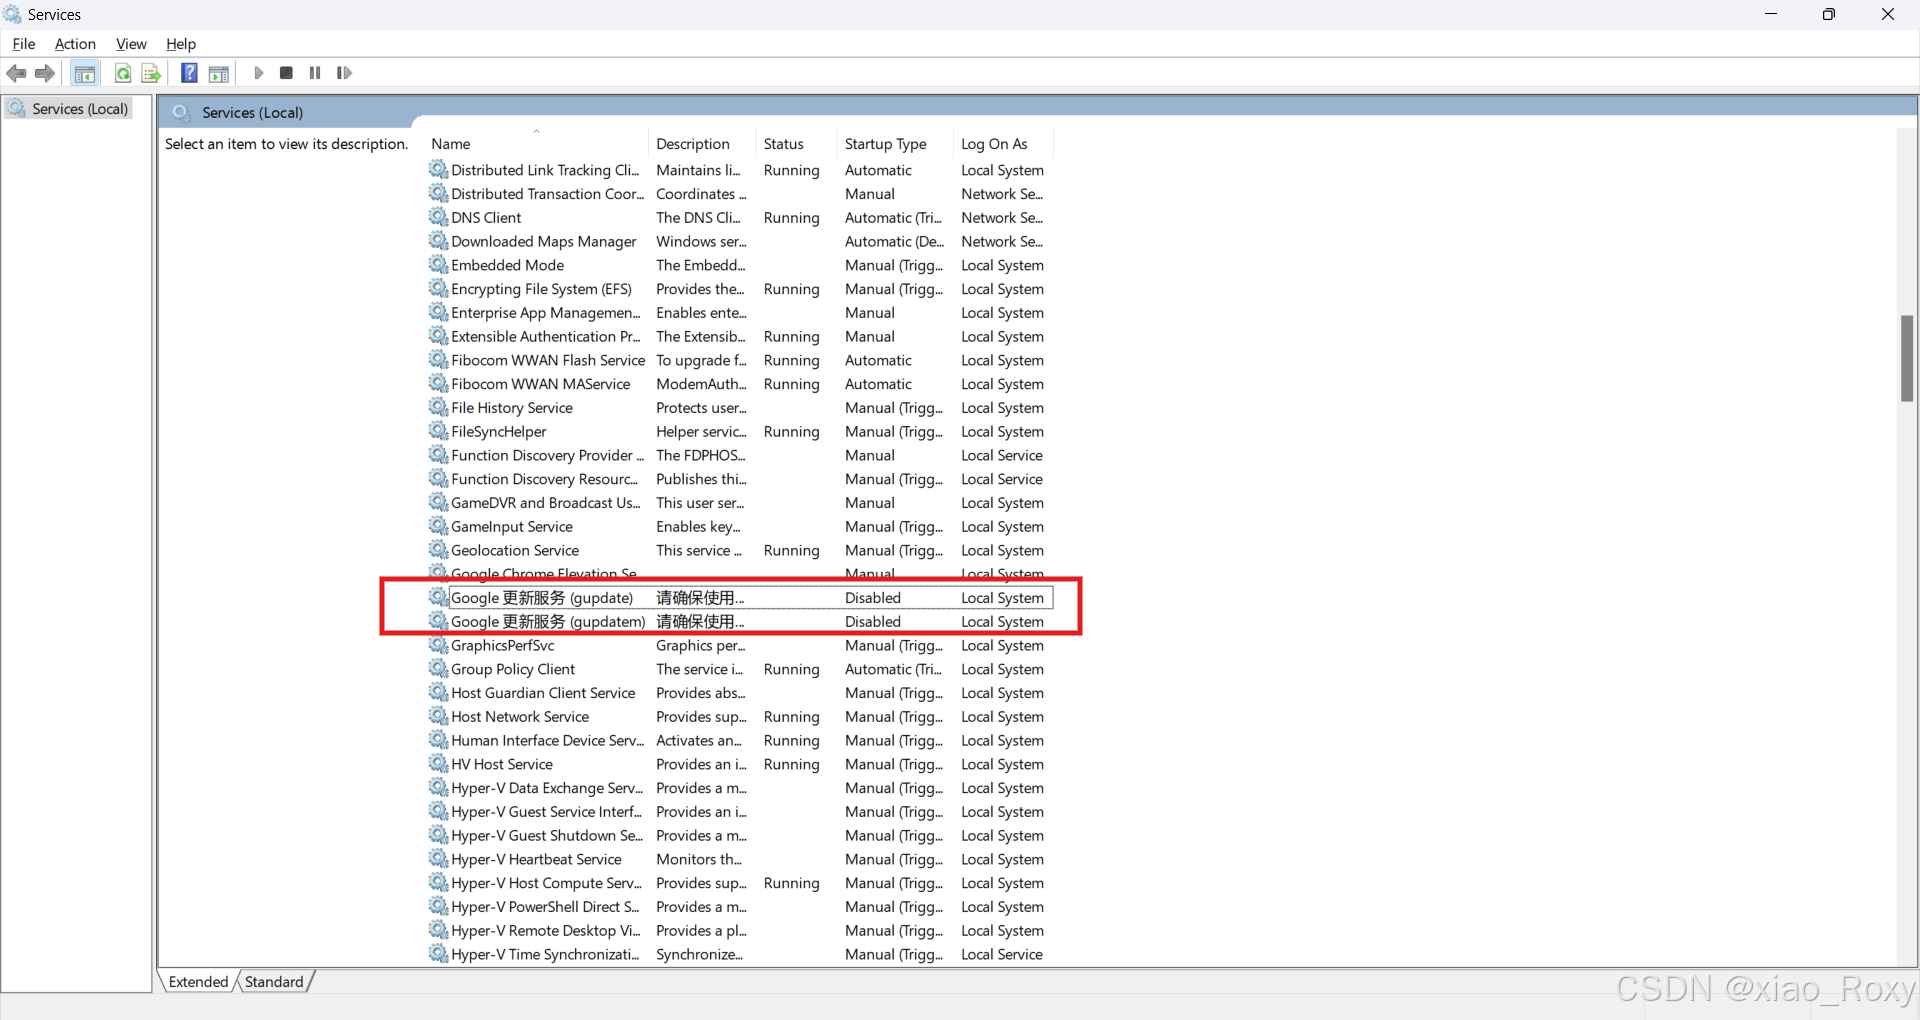Select Hyper-V Remote Desktop Virtualization service
This screenshot has width=1920, height=1020.
(740, 930)
